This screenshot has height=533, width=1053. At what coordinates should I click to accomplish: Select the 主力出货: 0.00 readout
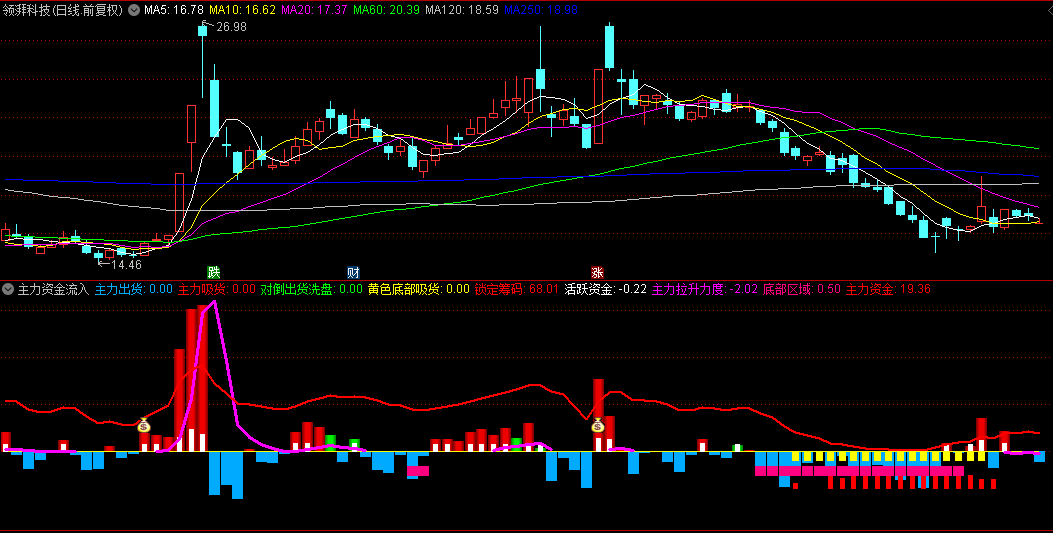pyautogui.click(x=134, y=289)
